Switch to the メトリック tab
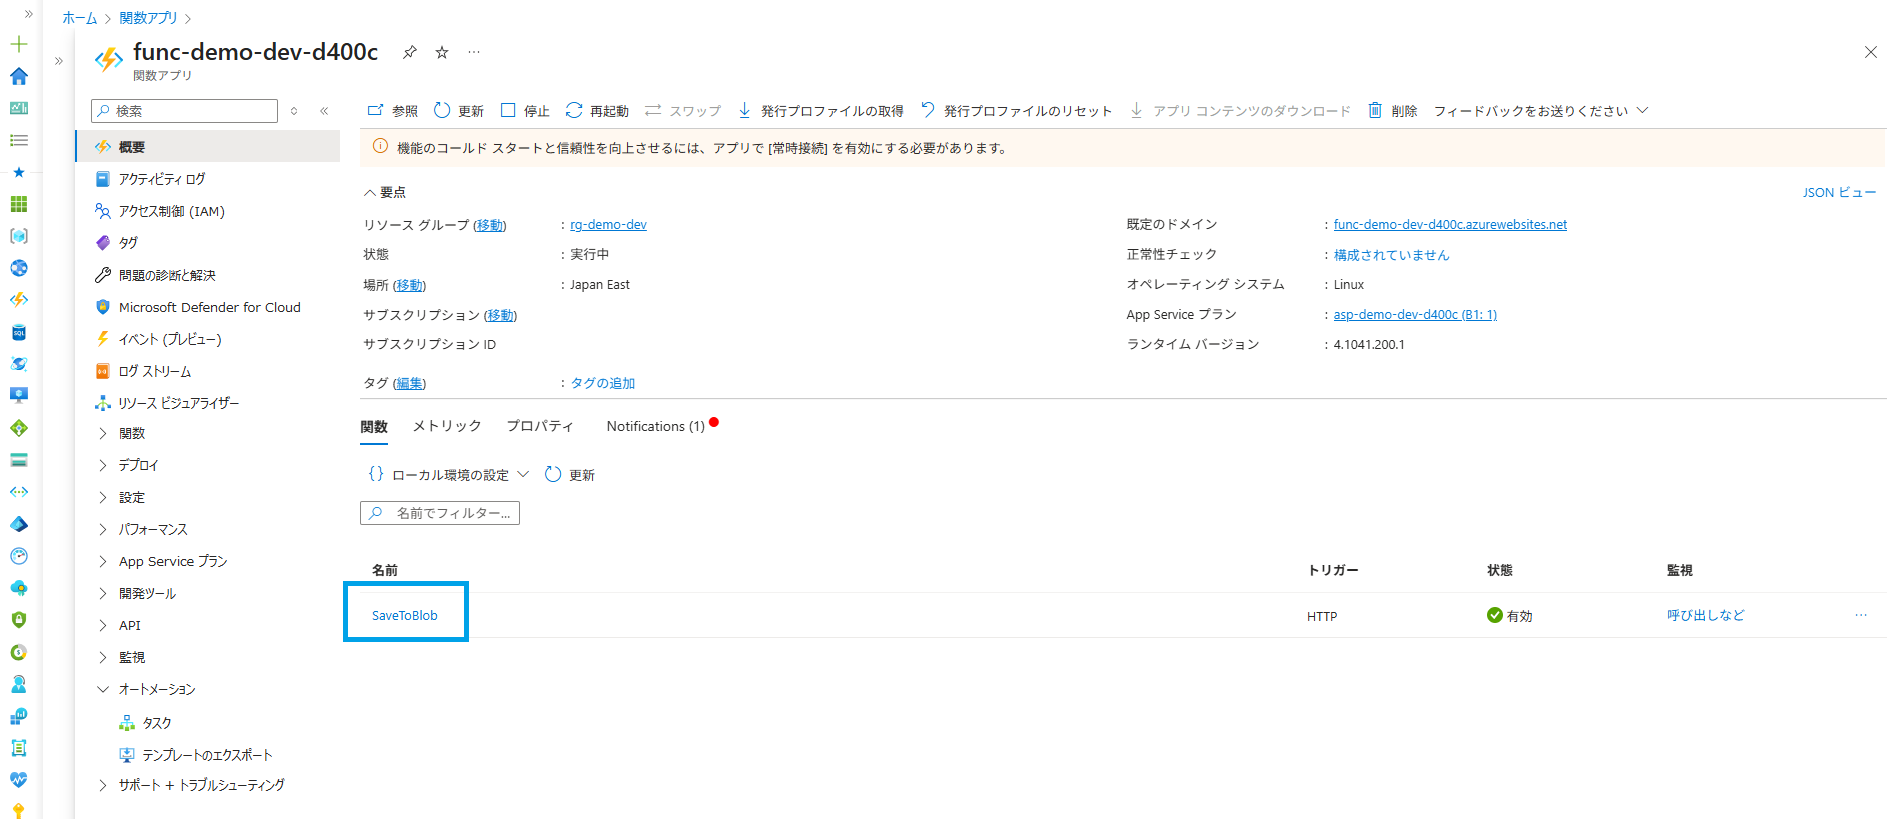The image size is (1901, 819). [447, 426]
